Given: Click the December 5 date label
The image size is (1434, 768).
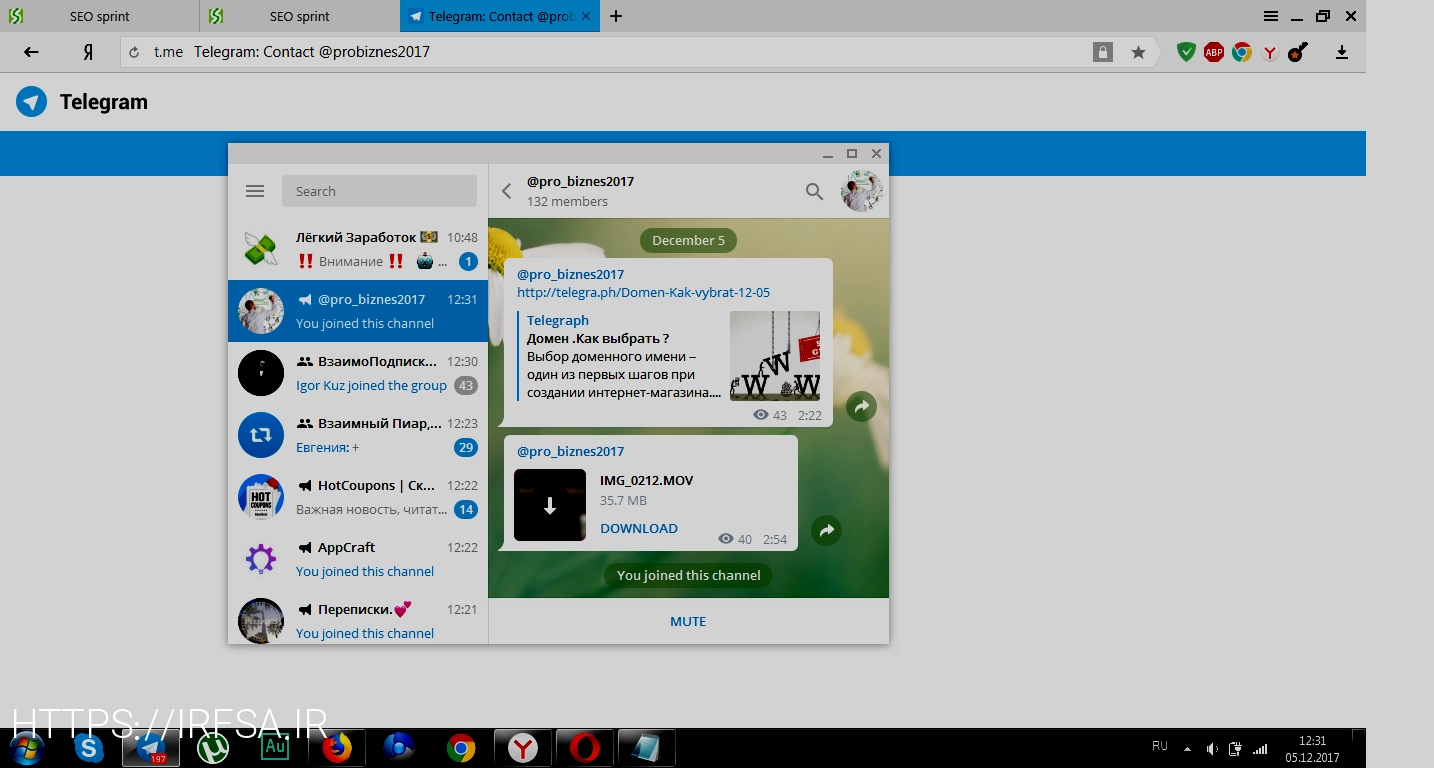Looking at the screenshot, I should click(x=688, y=240).
